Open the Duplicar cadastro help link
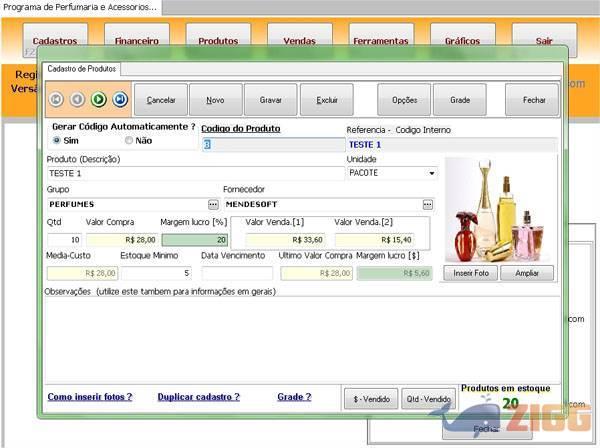This screenshot has width=600, height=448. point(198,397)
